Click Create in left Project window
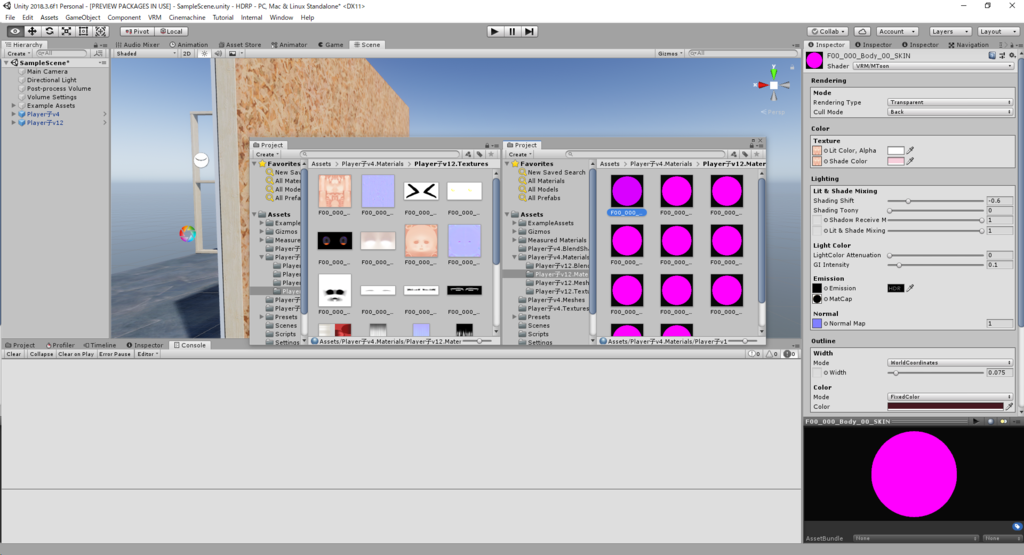The height and width of the screenshot is (555, 1024). 267,154
